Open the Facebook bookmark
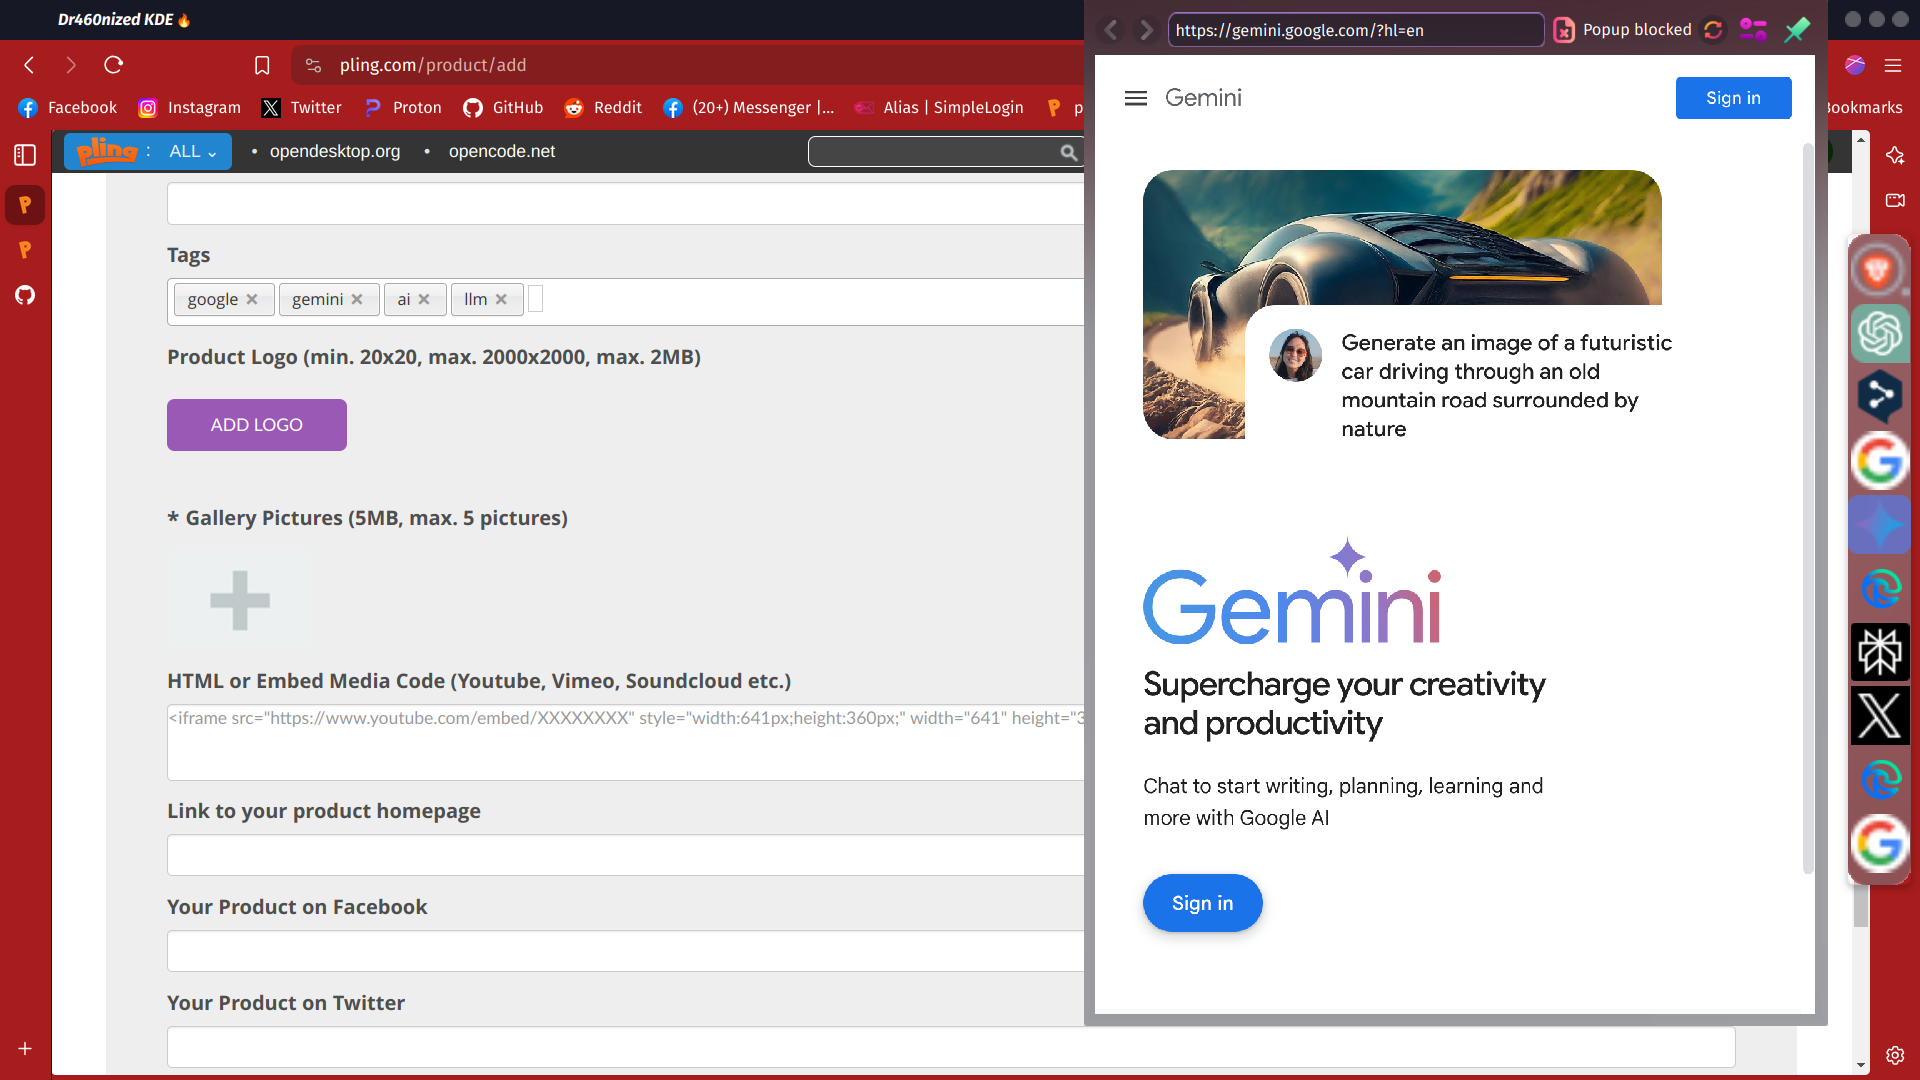1920x1080 pixels. (68, 107)
